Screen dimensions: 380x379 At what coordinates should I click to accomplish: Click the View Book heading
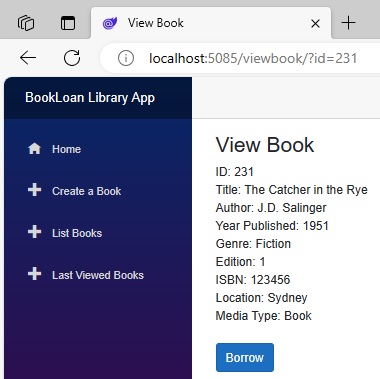(265, 145)
